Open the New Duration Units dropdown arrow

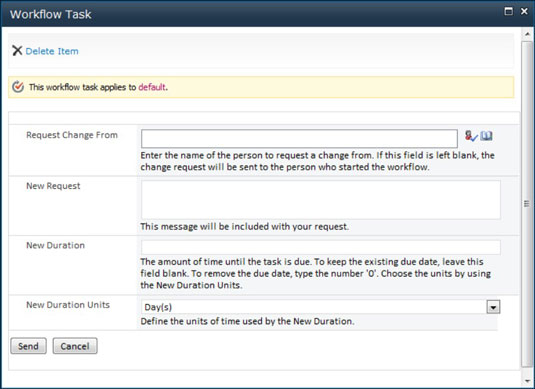point(493,307)
